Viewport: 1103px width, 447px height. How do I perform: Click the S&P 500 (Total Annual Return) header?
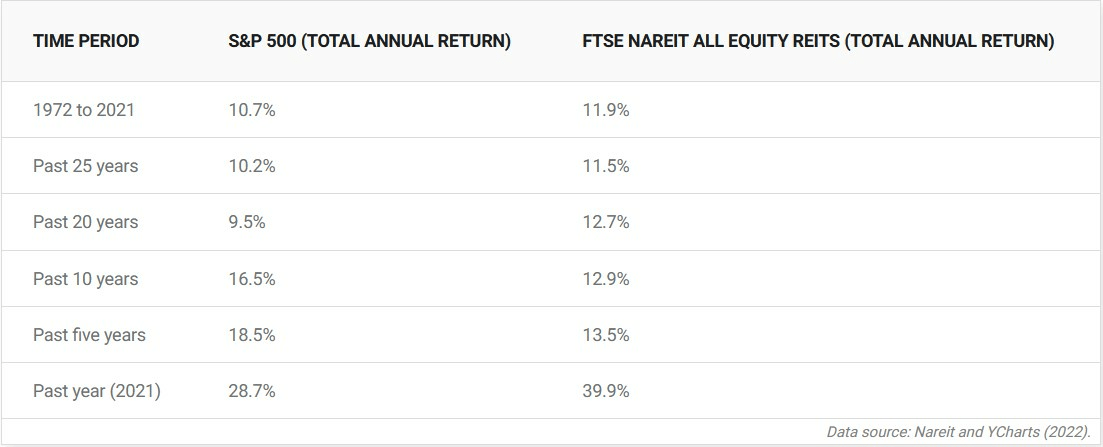coord(369,42)
